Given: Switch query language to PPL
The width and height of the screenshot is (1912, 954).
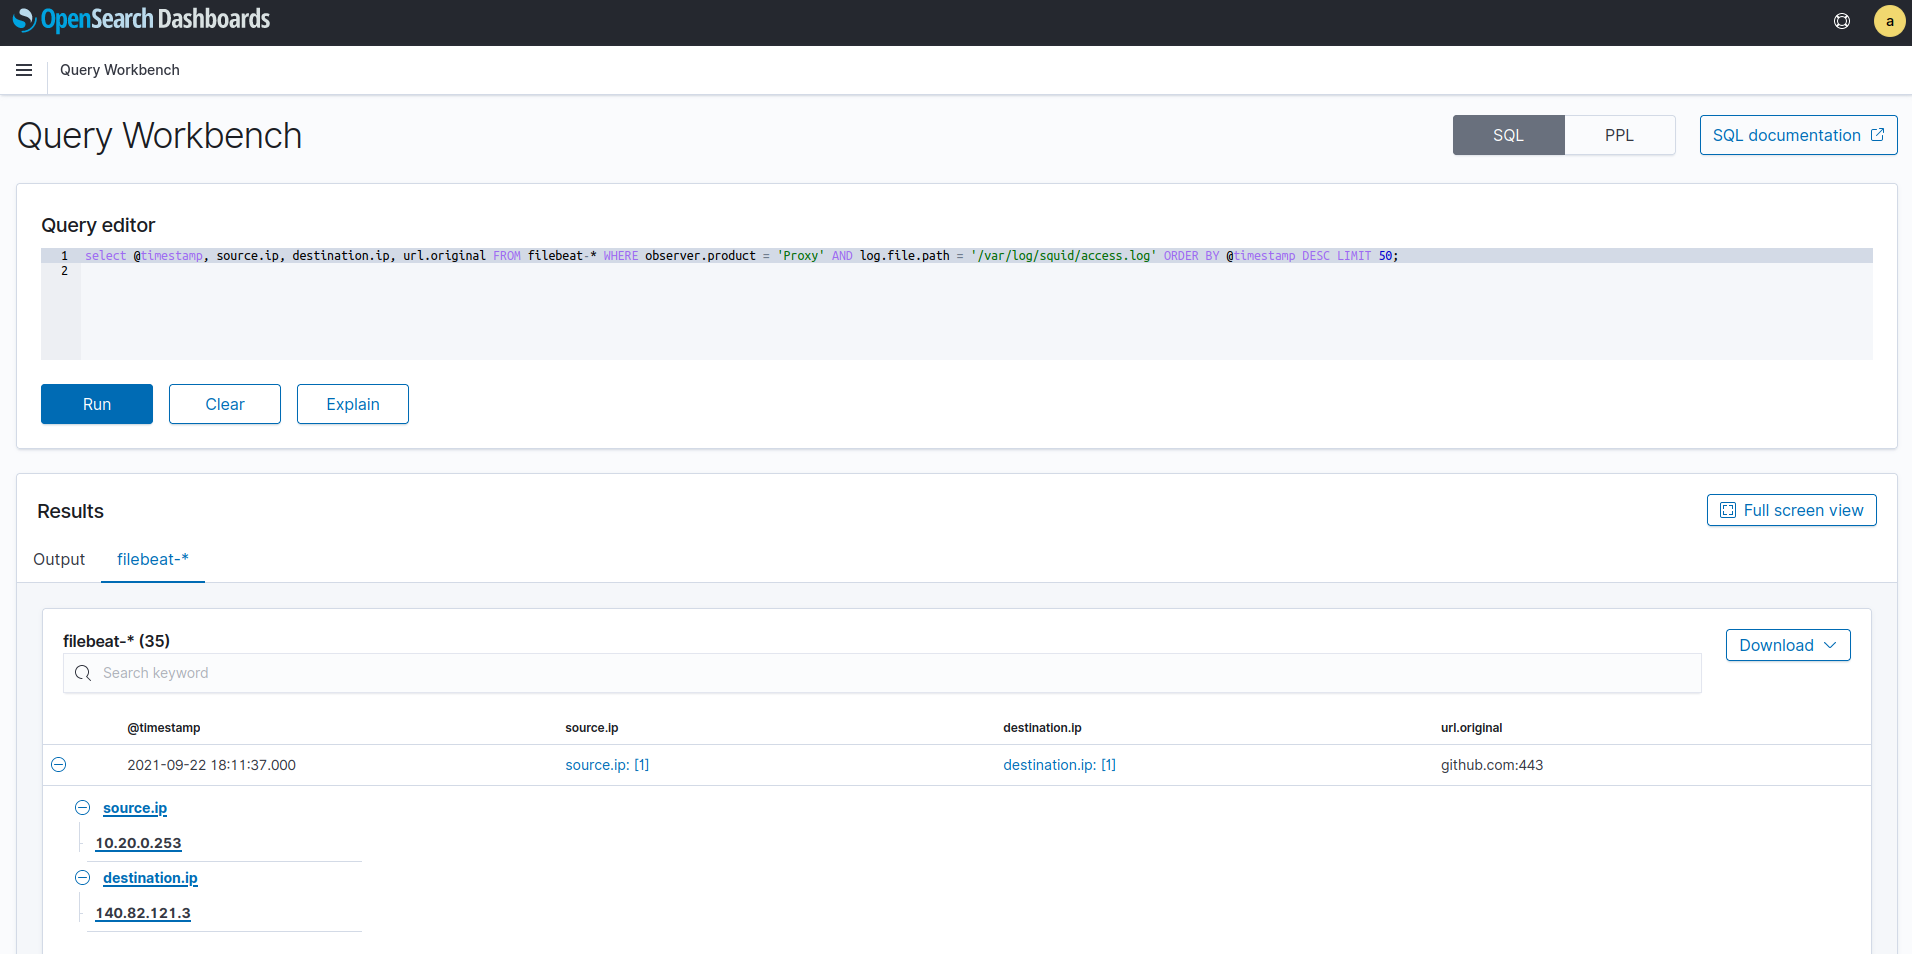Looking at the screenshot, I should (x=1619, y=135).
